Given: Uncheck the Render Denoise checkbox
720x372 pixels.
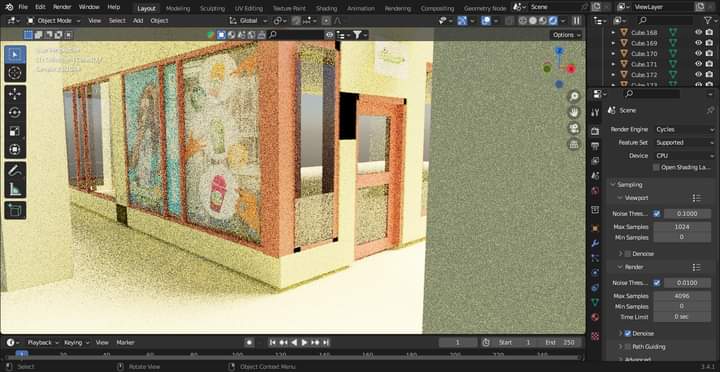Looking at the screenshot, I should [628, 333].
